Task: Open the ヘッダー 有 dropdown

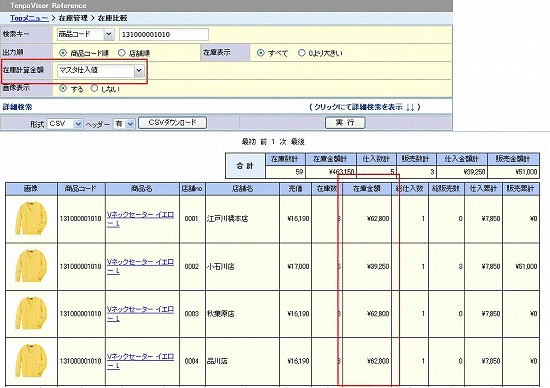Action: (124, 123)
